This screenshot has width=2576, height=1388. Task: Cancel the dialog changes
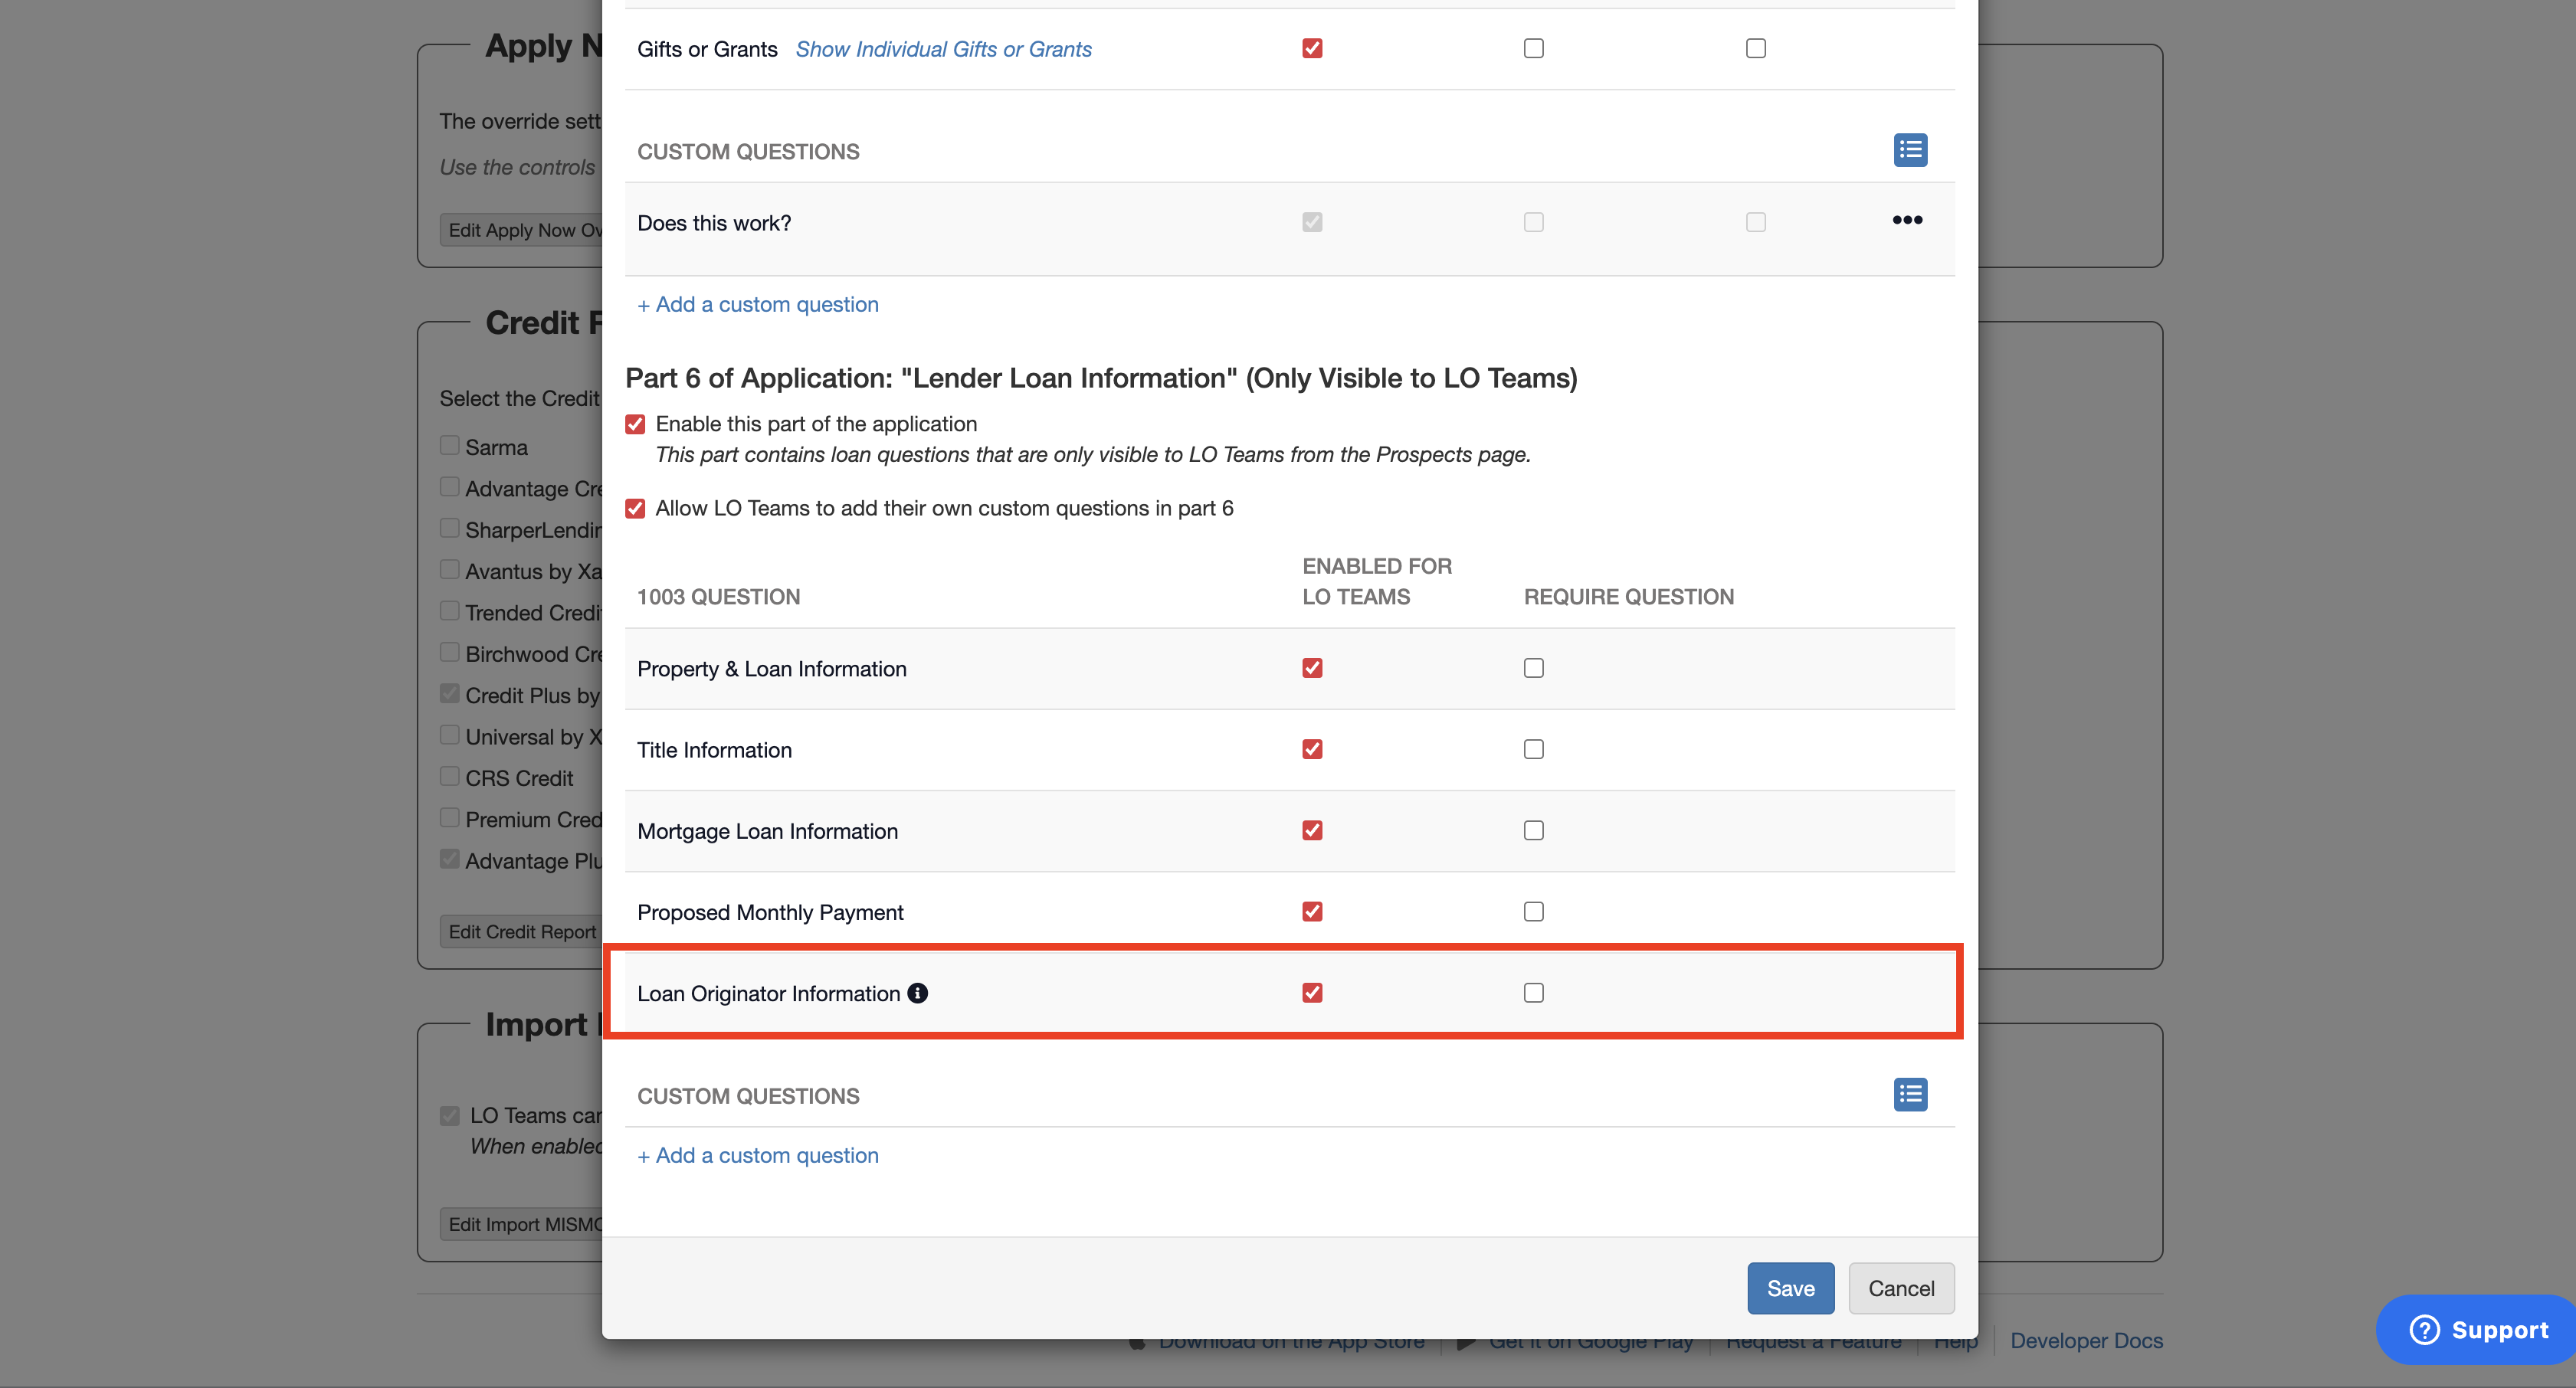click(1900, 1288)
